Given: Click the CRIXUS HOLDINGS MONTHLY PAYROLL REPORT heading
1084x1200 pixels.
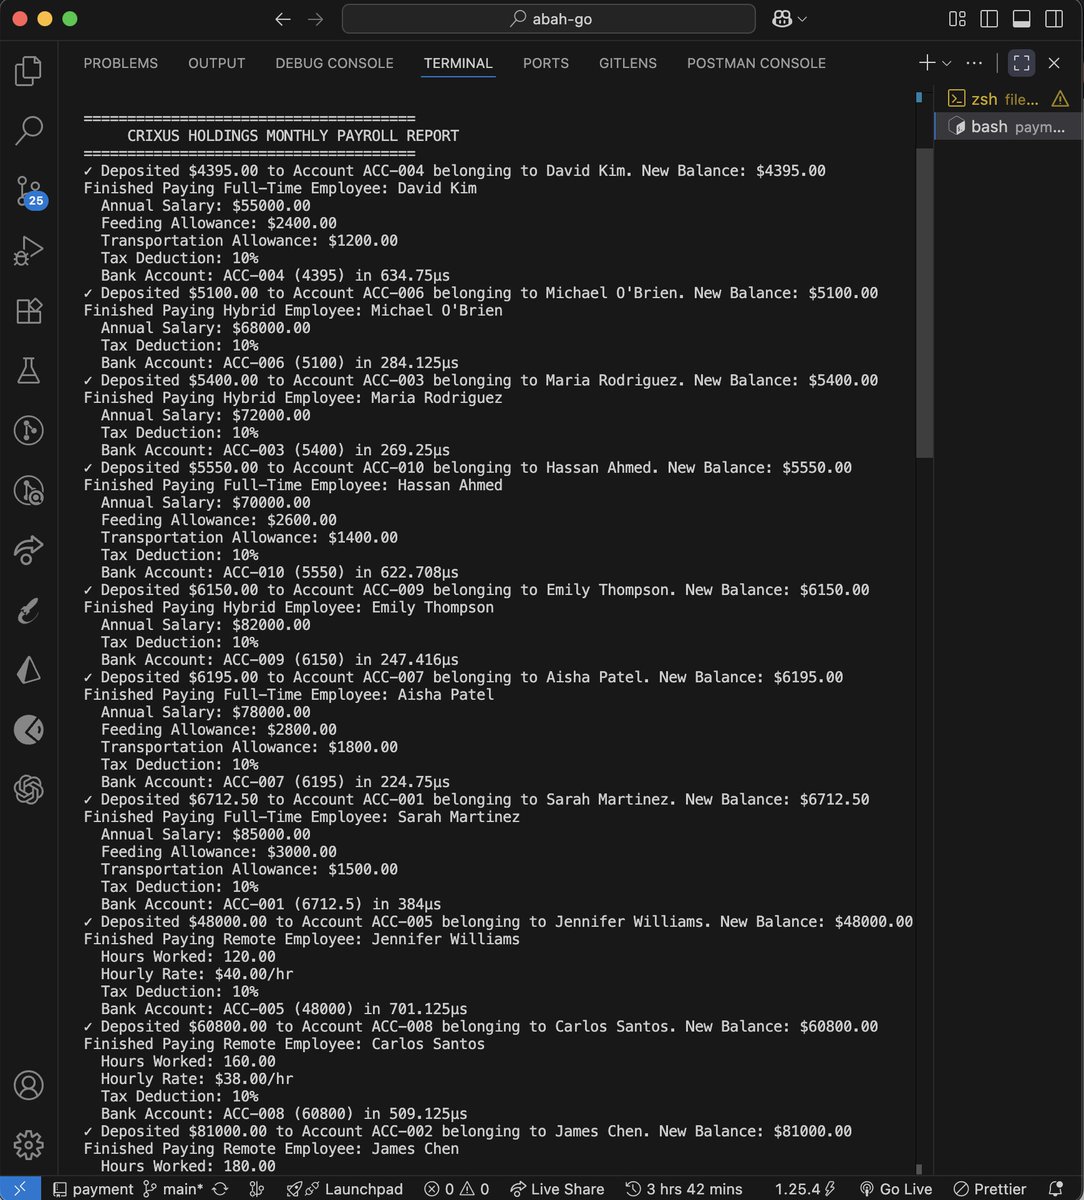Looking at the screenshot, I should (293, 136).
